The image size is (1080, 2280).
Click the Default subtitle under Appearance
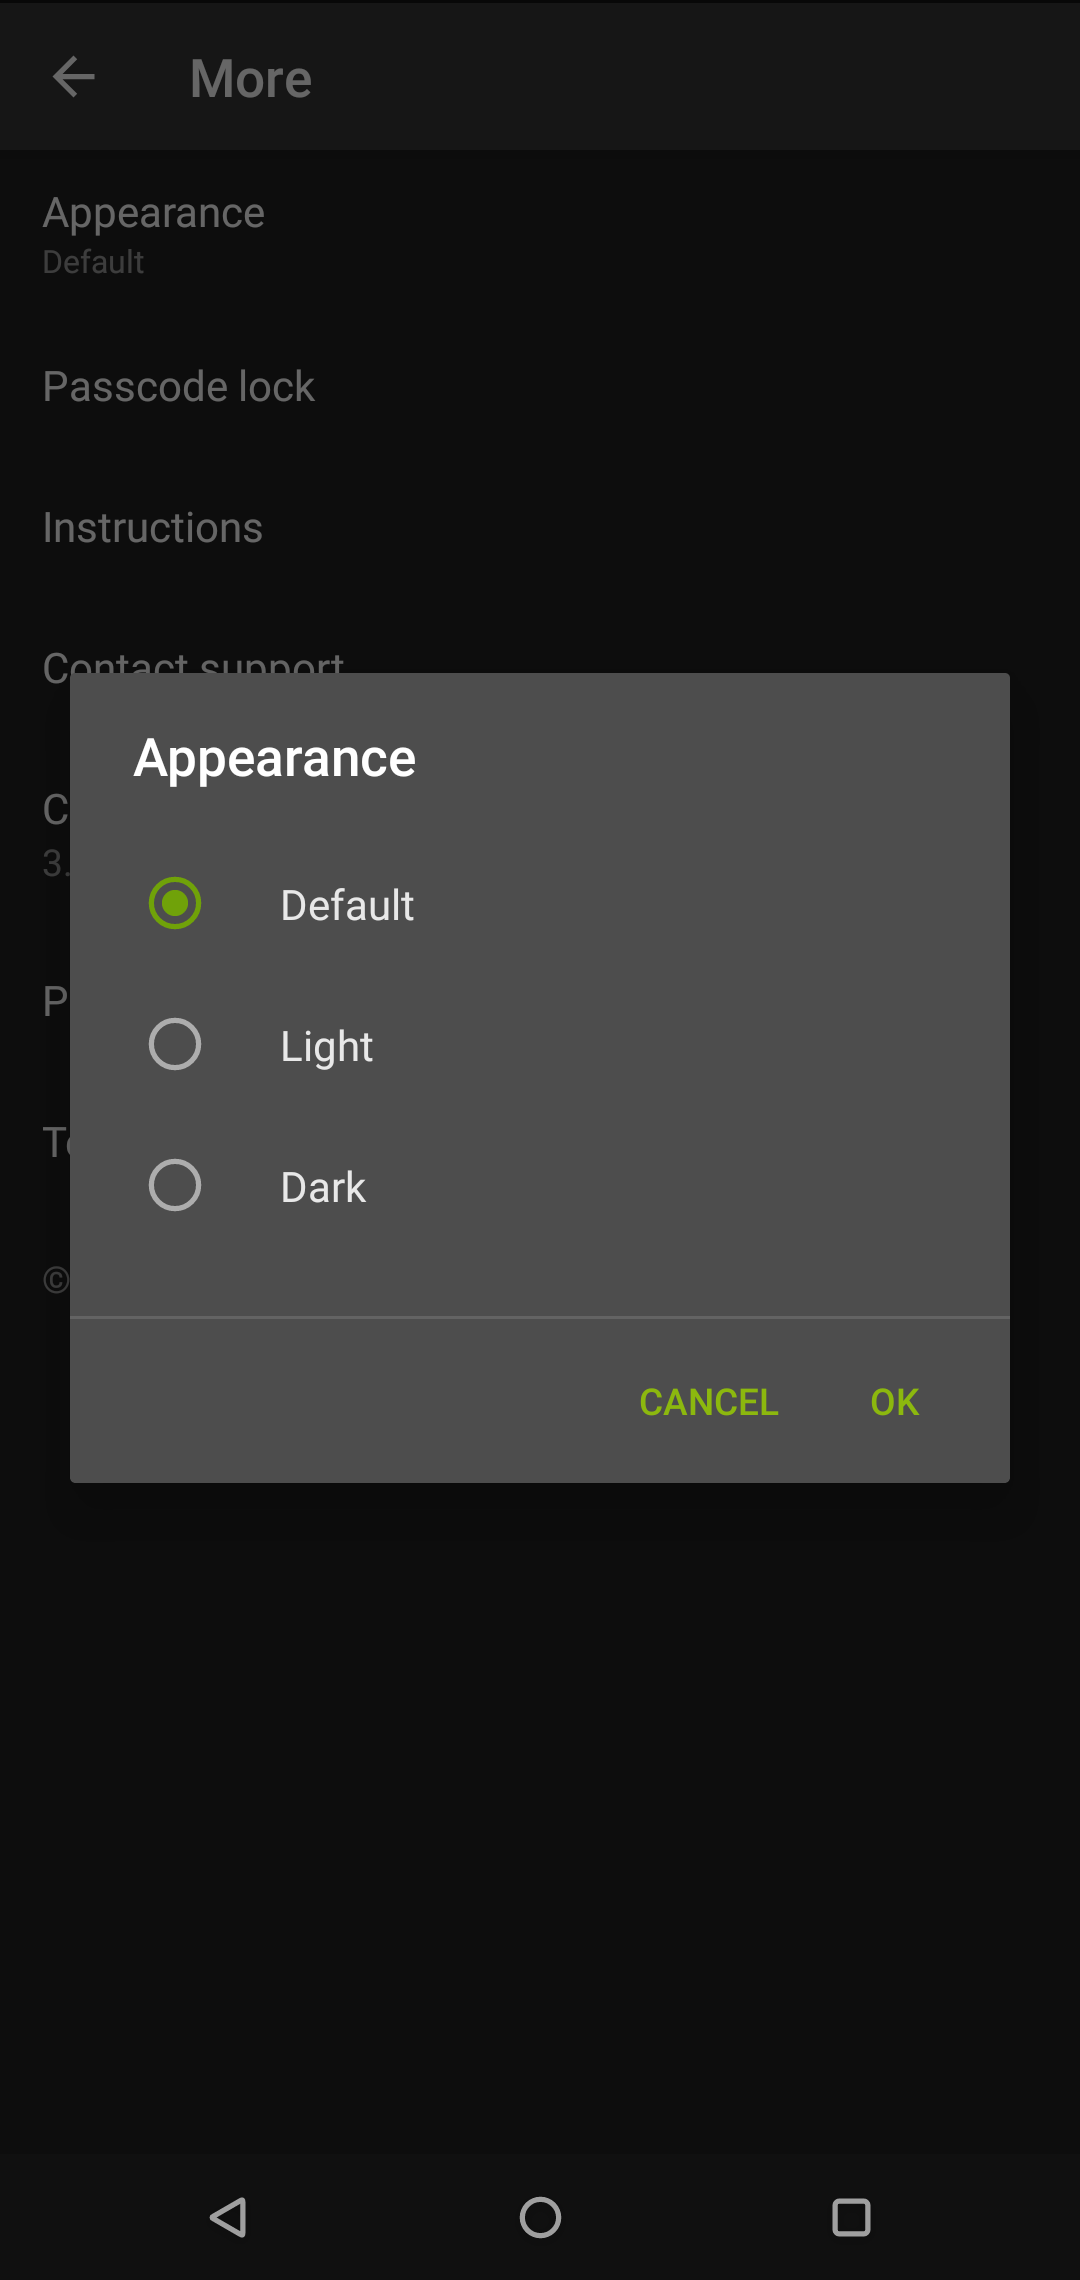click(93, 262)
